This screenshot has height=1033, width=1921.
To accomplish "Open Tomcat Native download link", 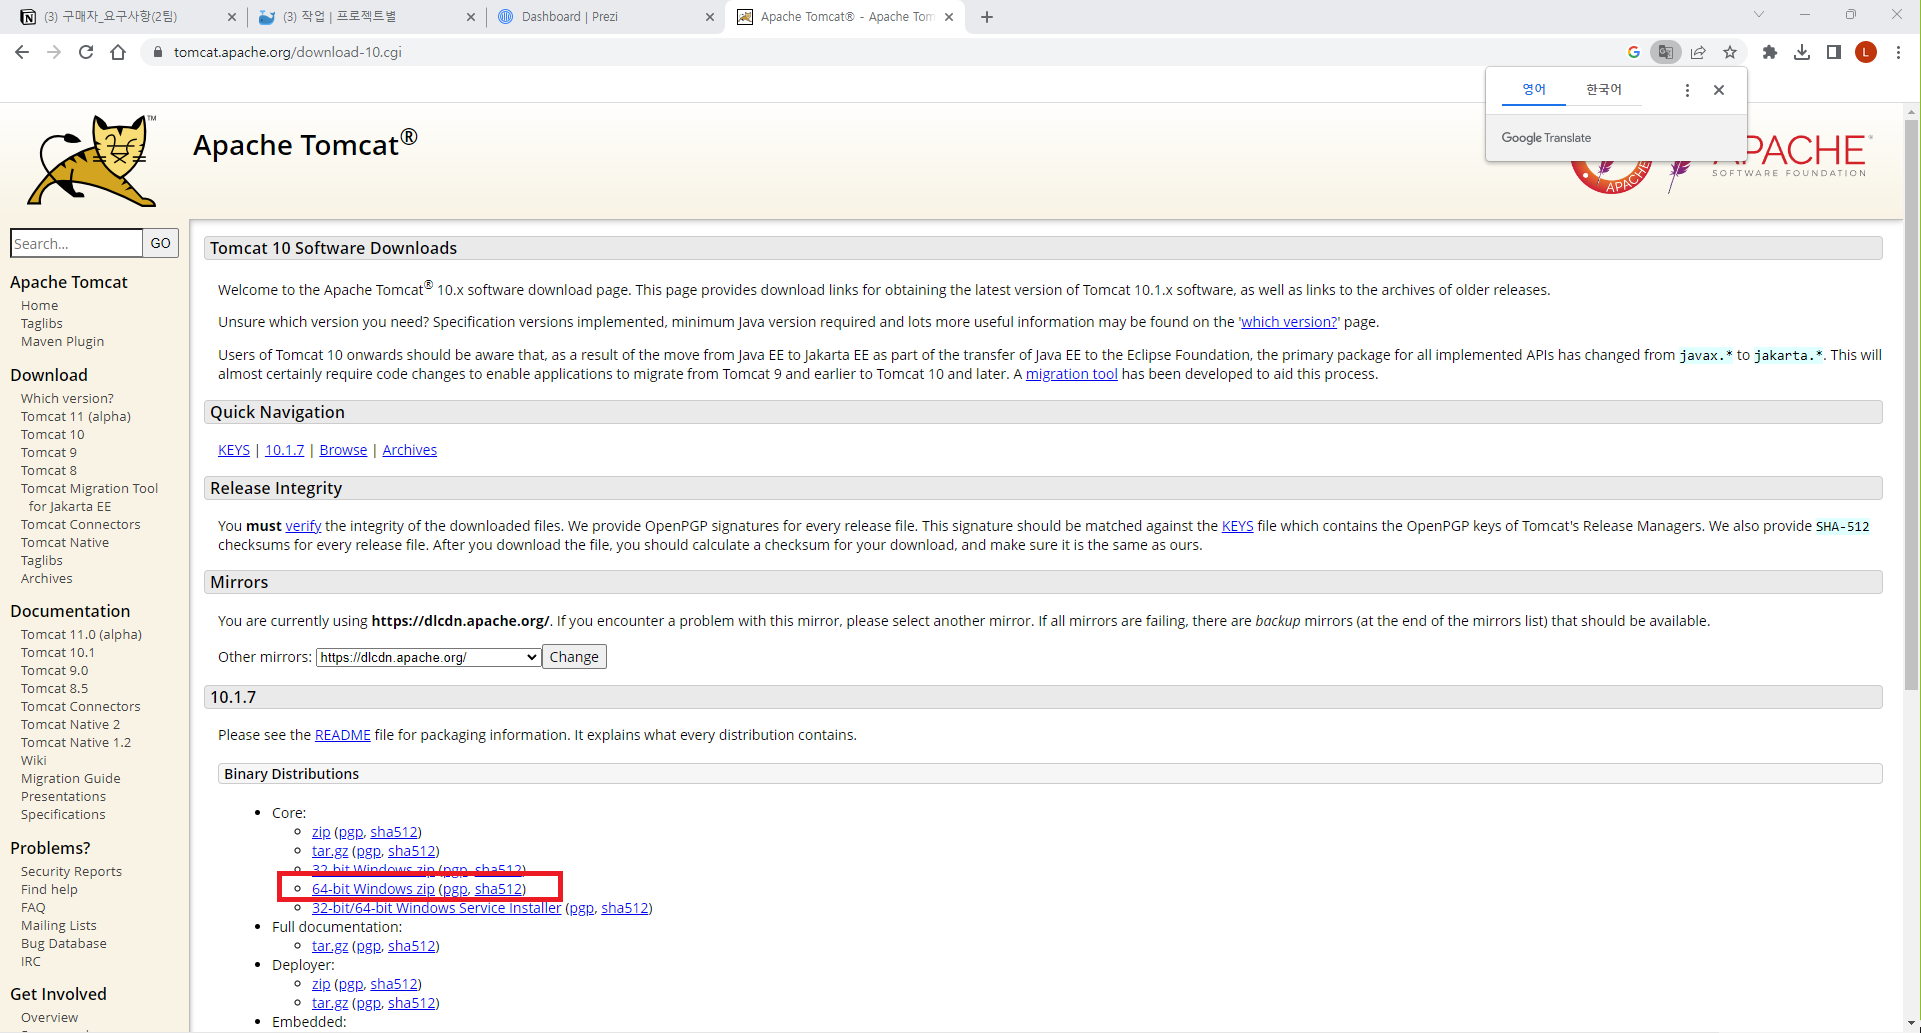I will coord(65,542).
